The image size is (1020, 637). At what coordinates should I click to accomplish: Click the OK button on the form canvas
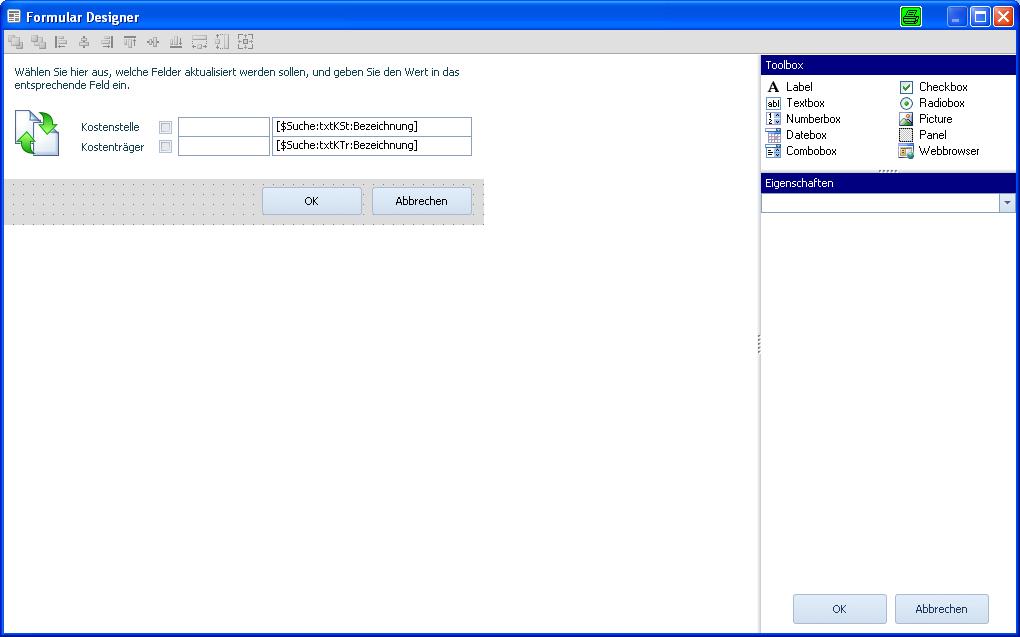tap(312, 201)
